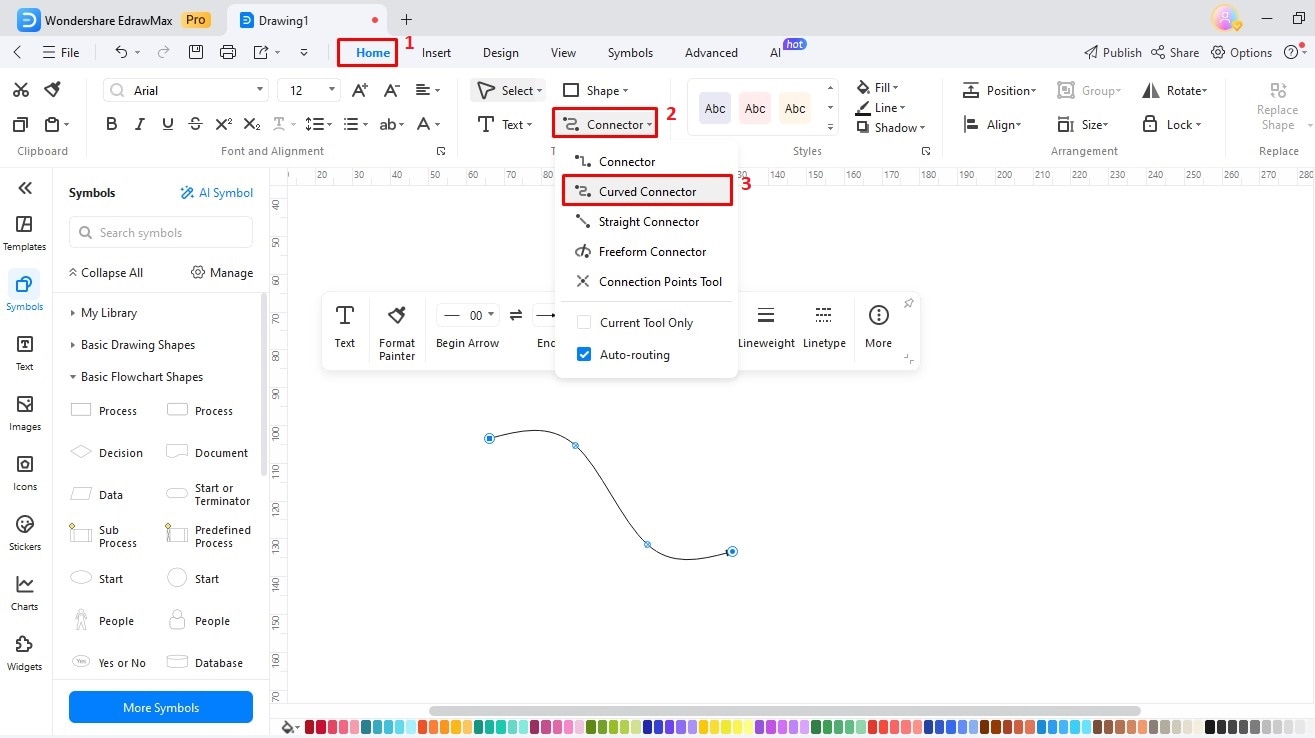Open the Icons sidebar panel
This screenshot has width=1315, height=738.
click(x=25, y=472)
